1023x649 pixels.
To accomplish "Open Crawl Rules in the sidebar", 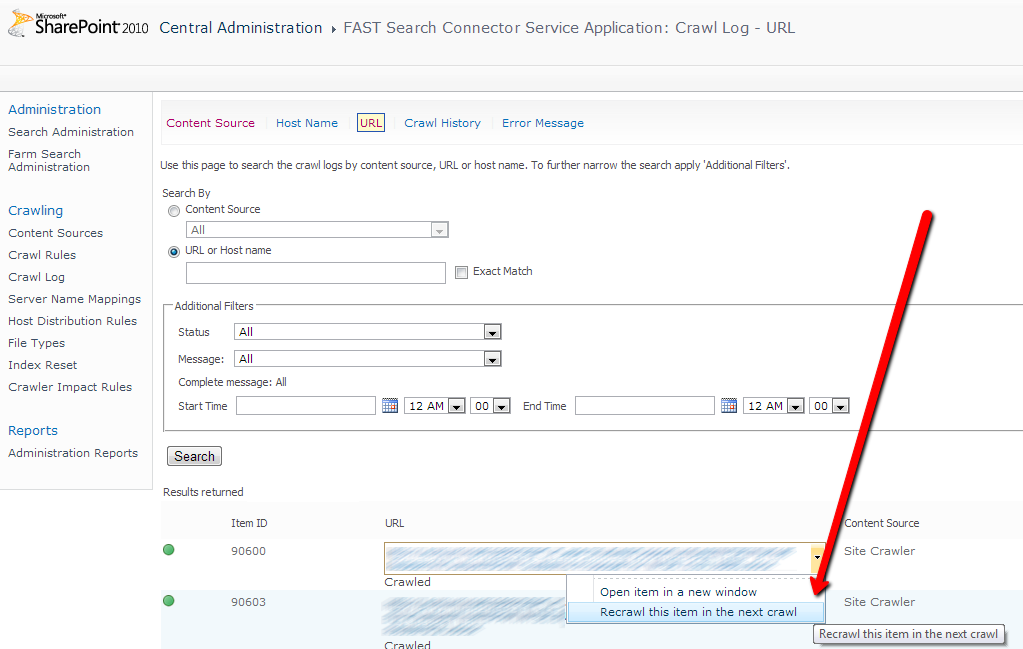I will (x=42, y=255).
